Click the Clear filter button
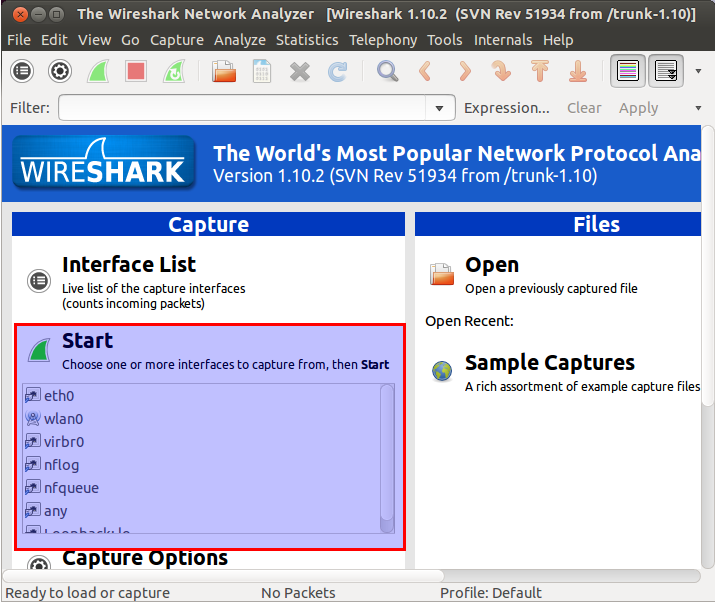Image resolution: width=715 pixels, height=602 pixels. 584,108
